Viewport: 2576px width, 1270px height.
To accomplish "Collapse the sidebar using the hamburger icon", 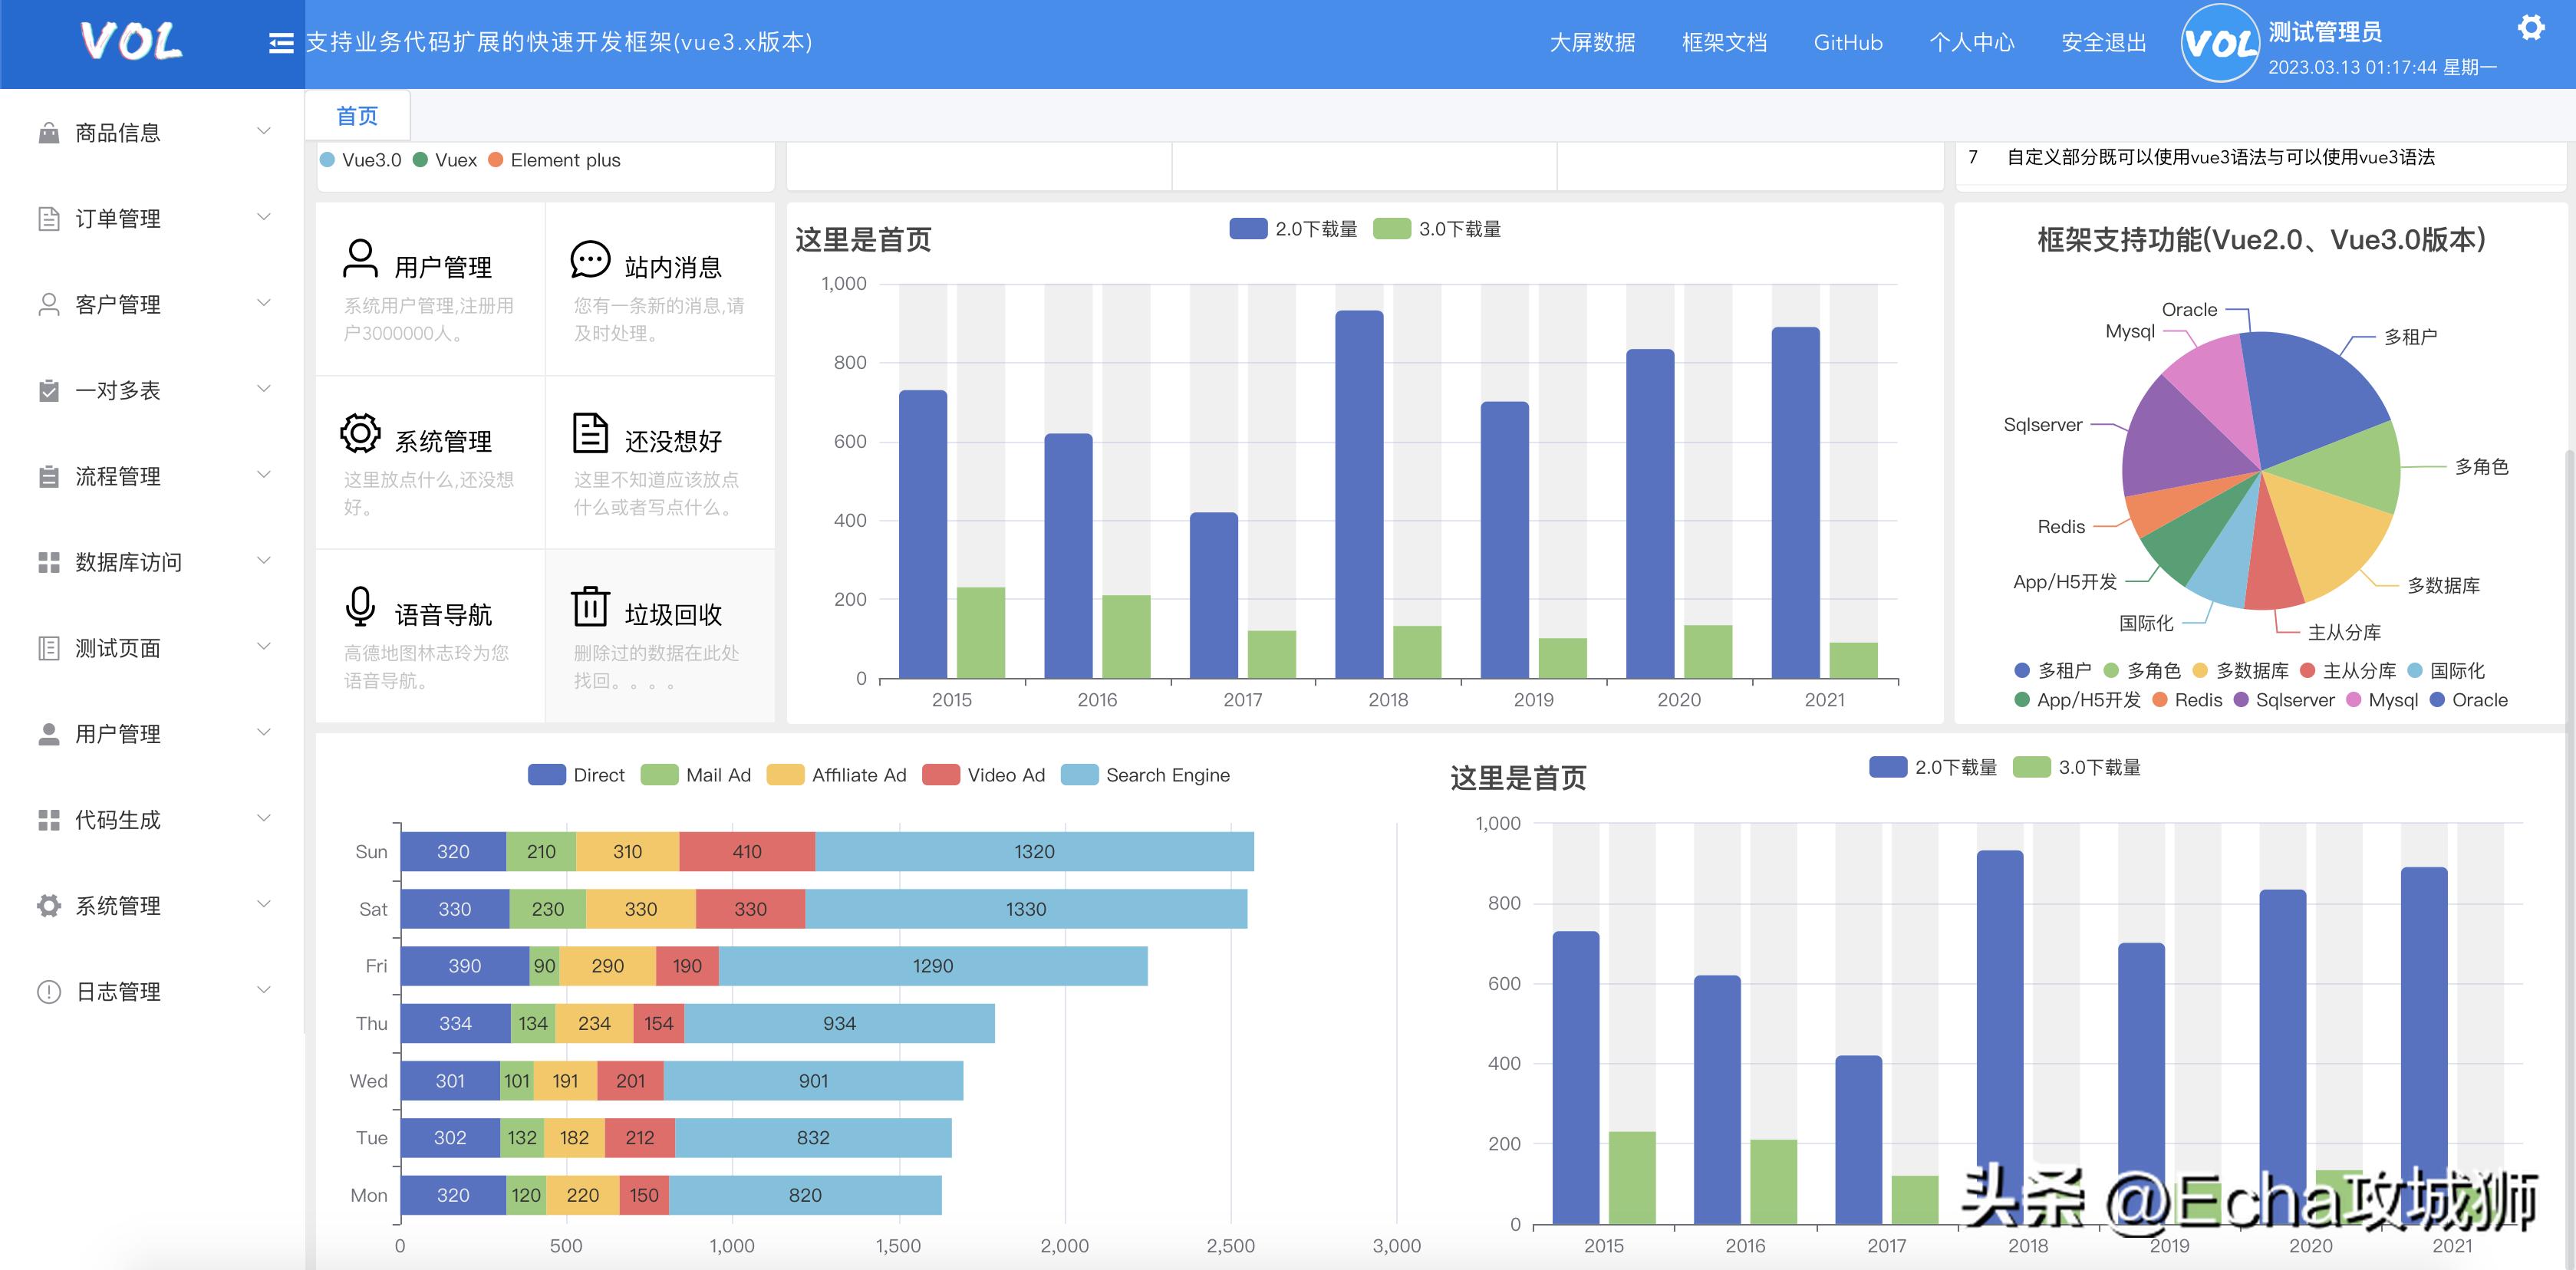I will click(x=281, y=42).
